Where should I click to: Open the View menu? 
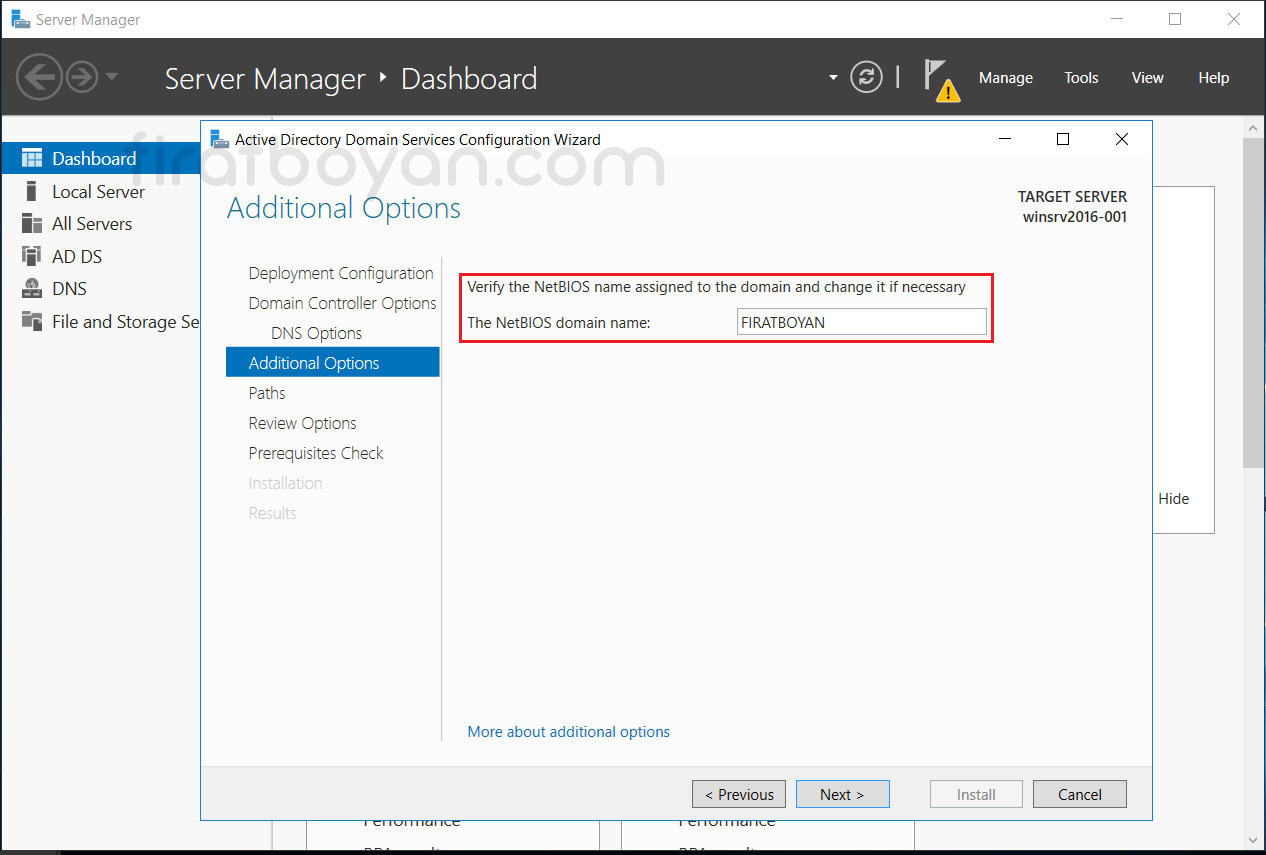tap(1147, 78)
